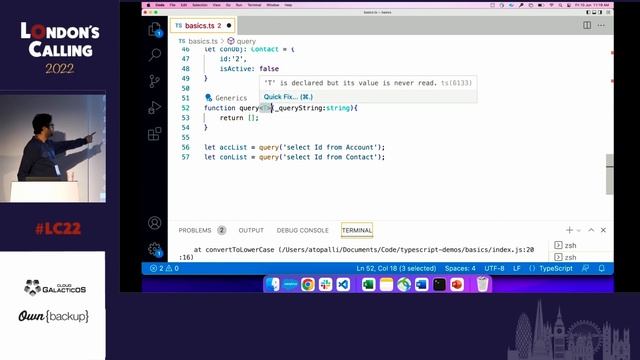The image size is (640, 360).
Task: Switch to the PROBLEMS tab
Action: [x=195, y=230]
